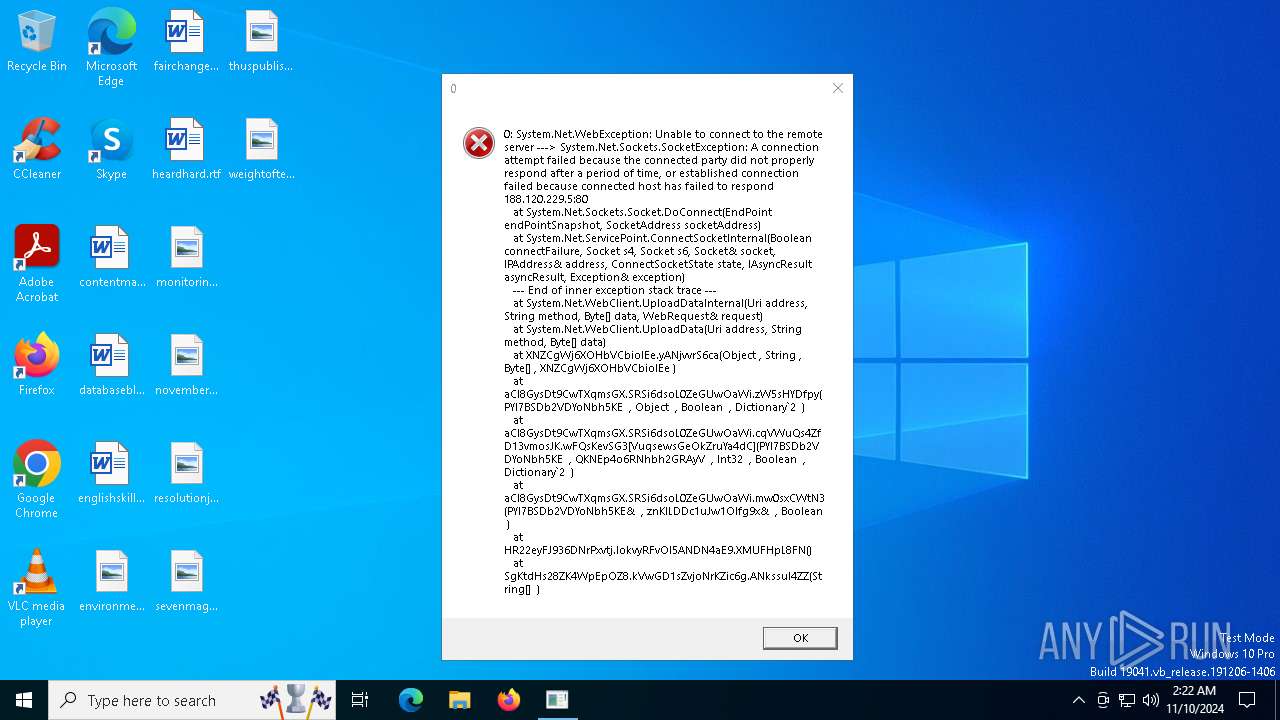The width and height of the screenshot is (1280, 720).
Task: Show hidden system tray icons
Action: tap(1078, 700)
